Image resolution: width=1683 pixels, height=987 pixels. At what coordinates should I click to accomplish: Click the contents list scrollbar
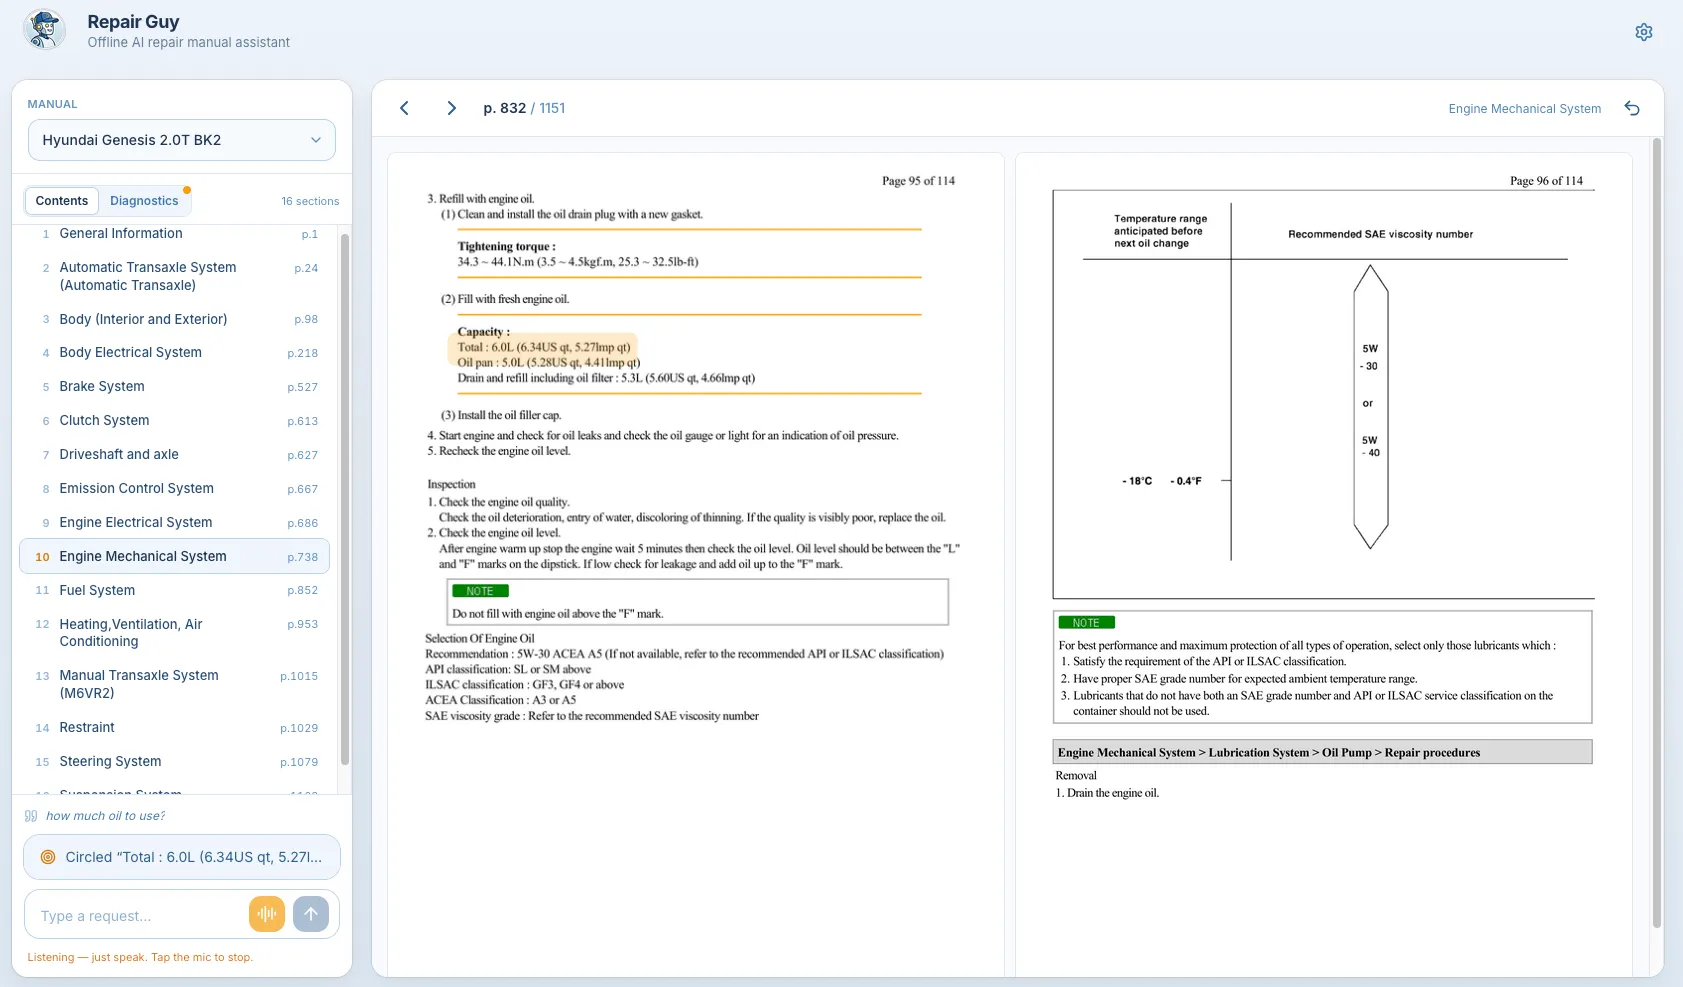point(345,500)
